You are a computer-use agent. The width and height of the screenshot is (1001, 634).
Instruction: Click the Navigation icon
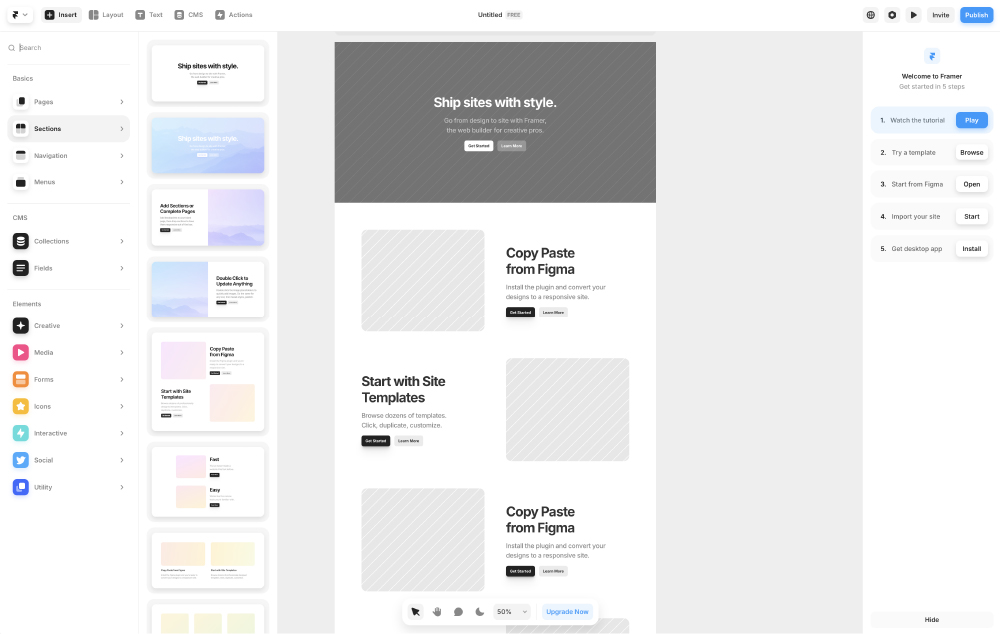pos(21,155)
